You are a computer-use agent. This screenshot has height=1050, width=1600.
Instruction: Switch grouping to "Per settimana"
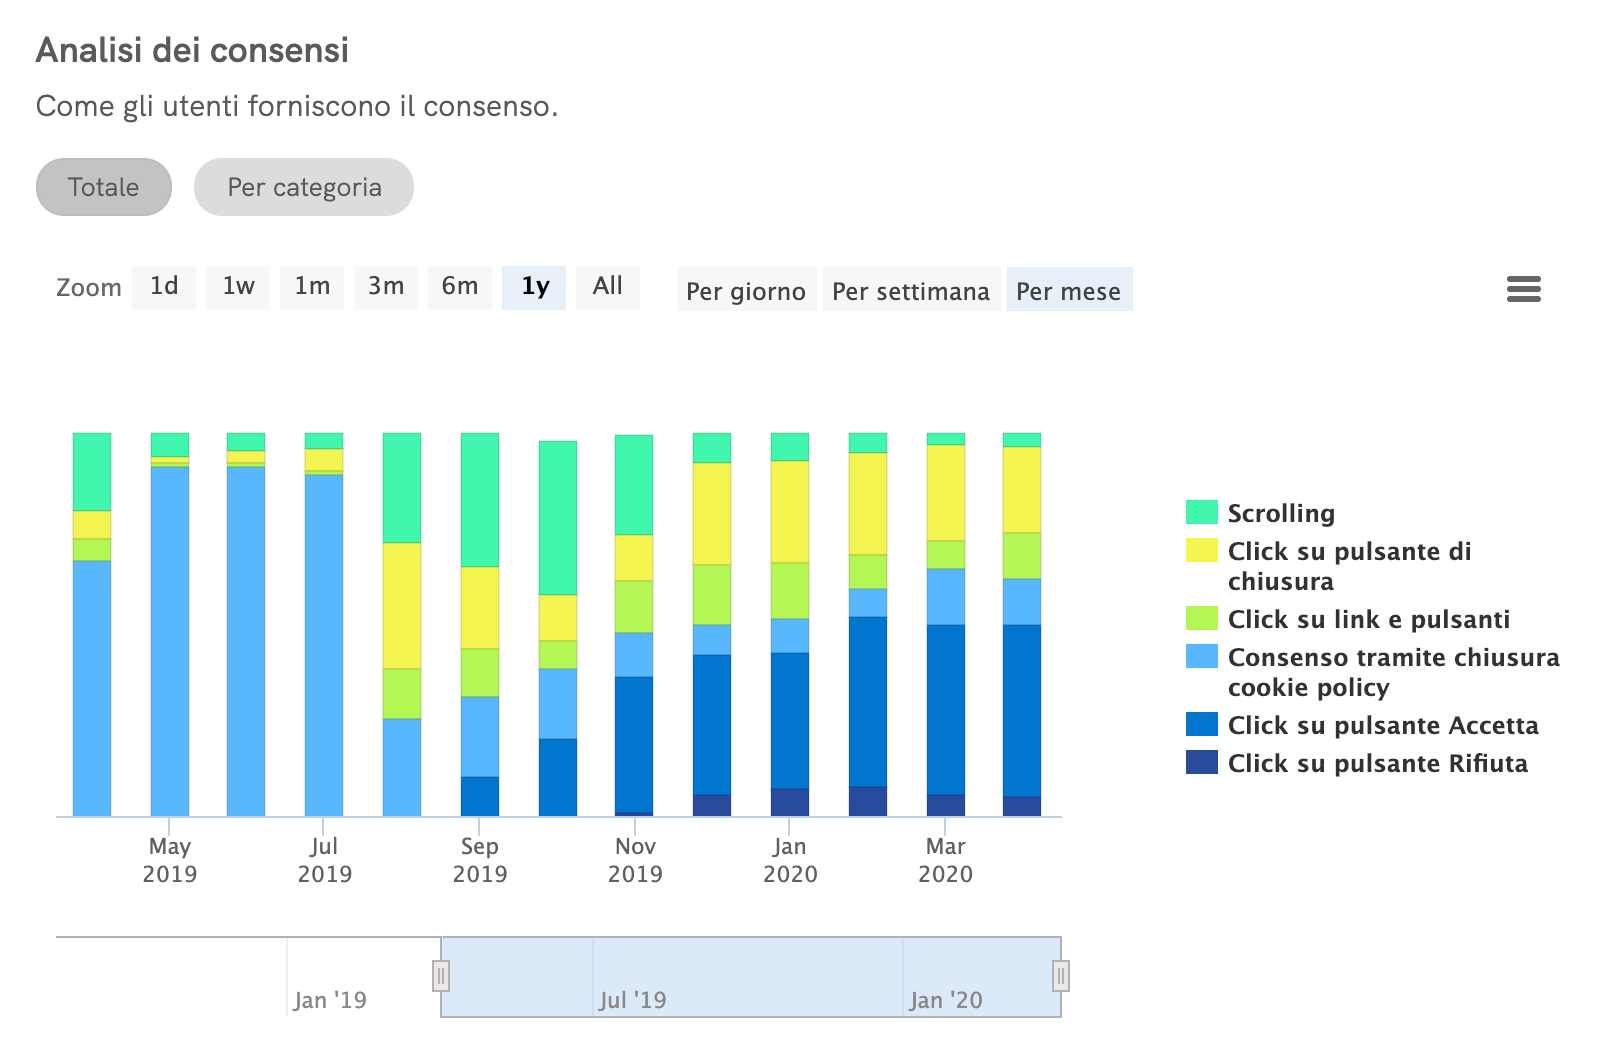pyautogui.click(x=911, y=291)
